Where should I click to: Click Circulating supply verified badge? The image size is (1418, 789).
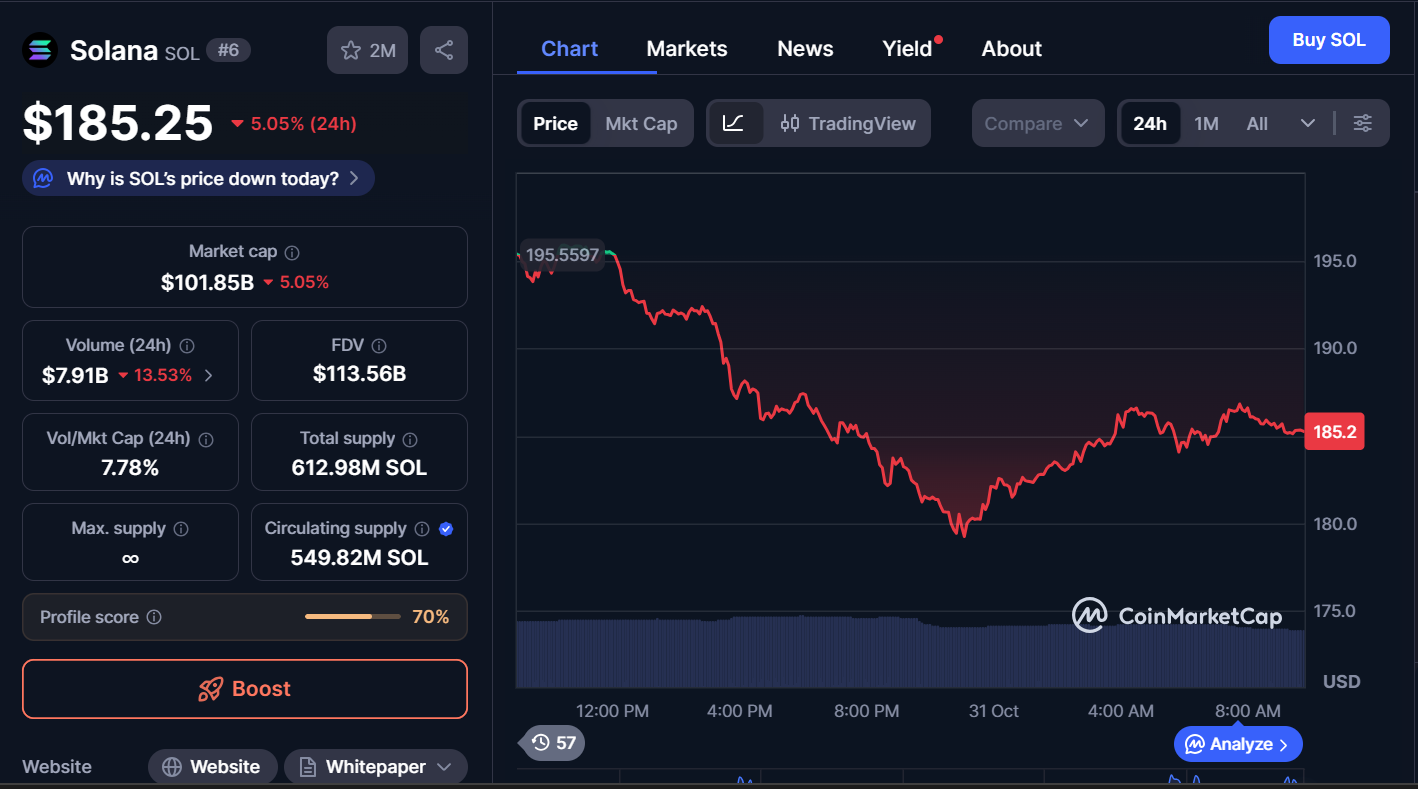coord(446,529)
